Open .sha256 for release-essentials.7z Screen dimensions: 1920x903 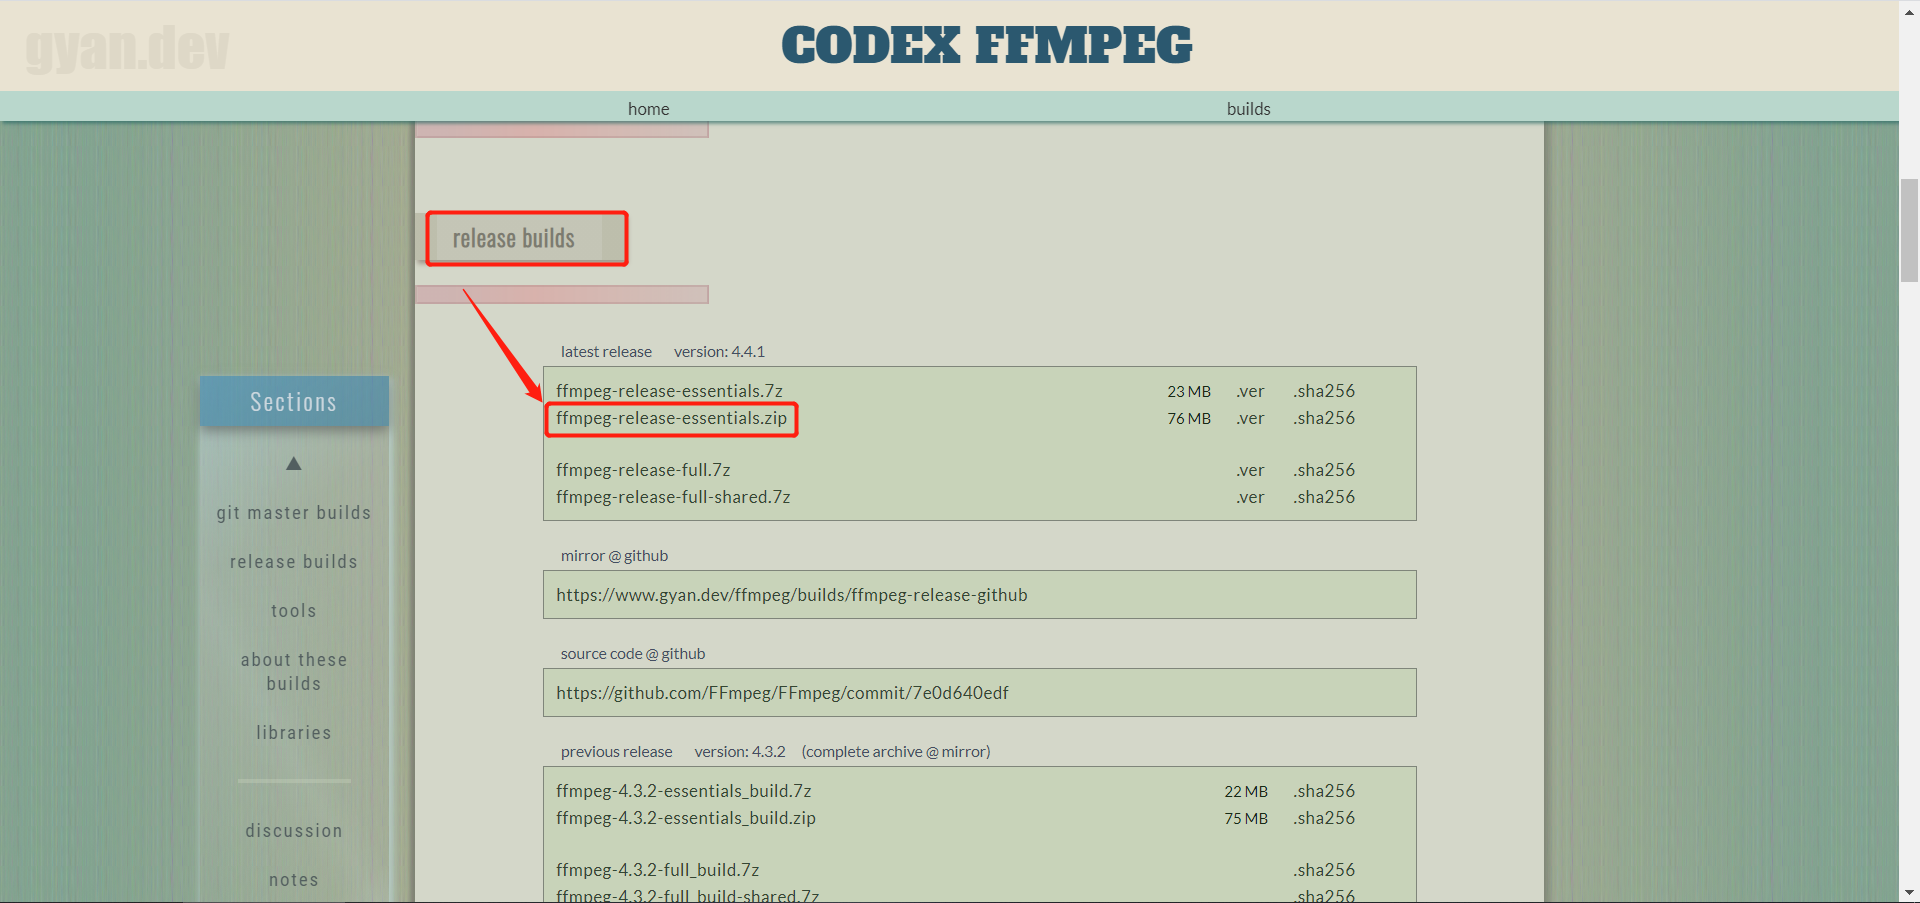click(x=1324, y=391)
